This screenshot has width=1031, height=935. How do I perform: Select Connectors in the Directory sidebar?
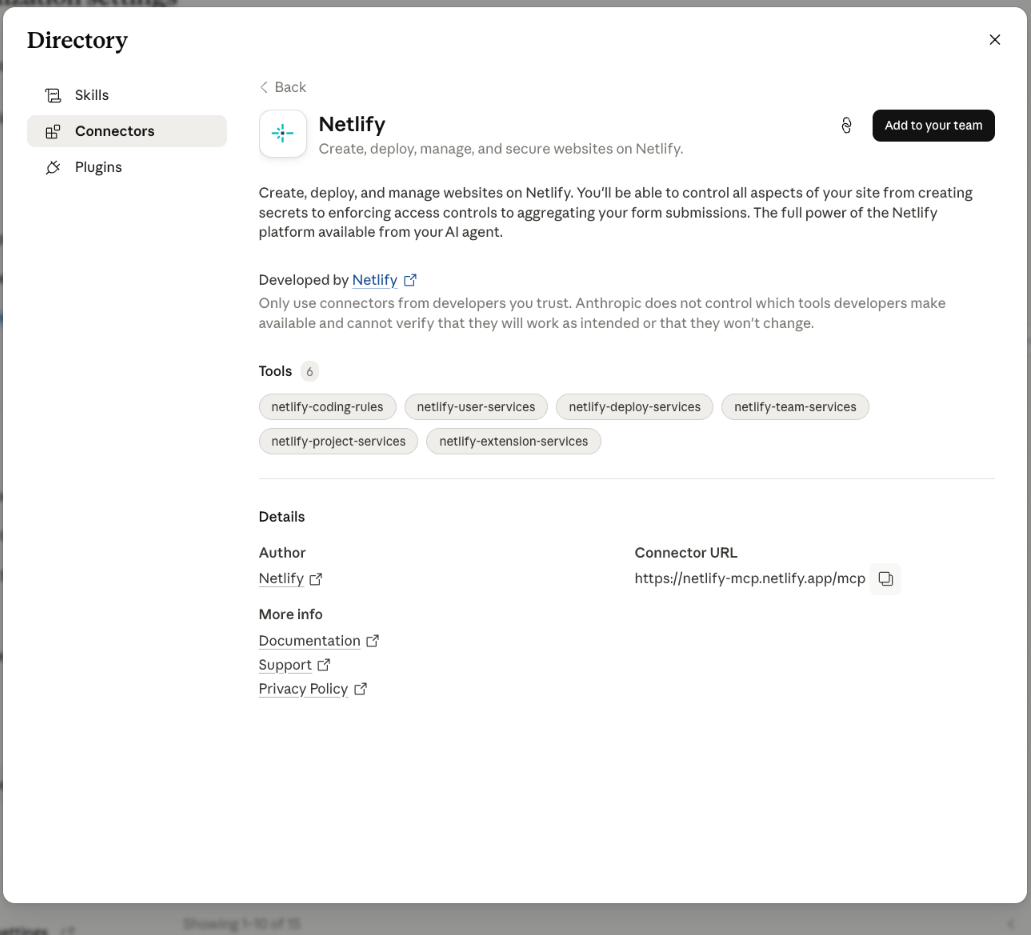127,131
